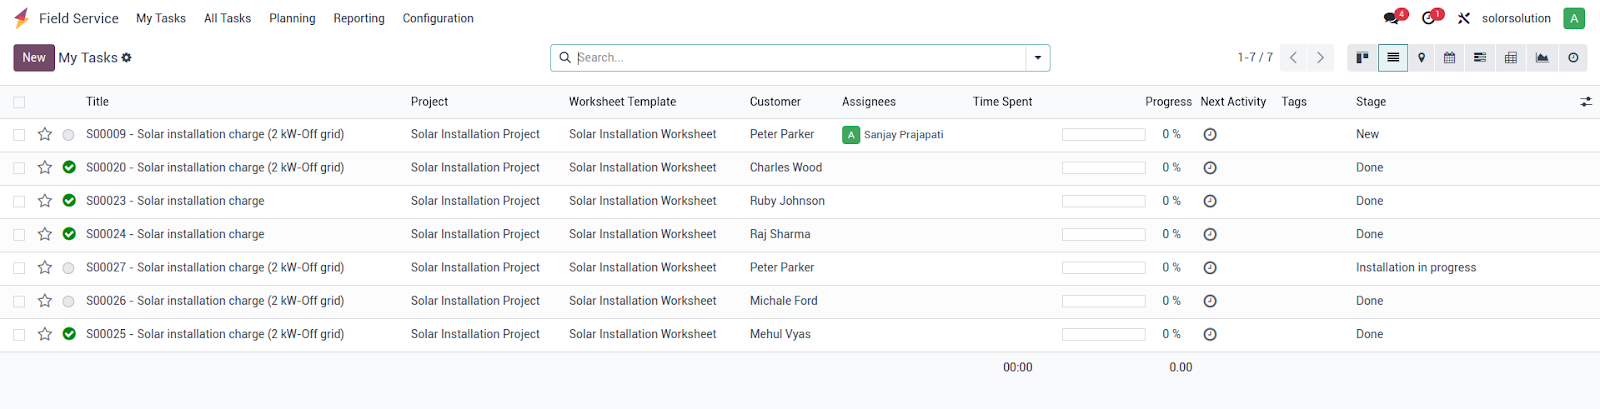Create a New task
1600x409 pixels.
pyautogui.click(x=34, y=58)
